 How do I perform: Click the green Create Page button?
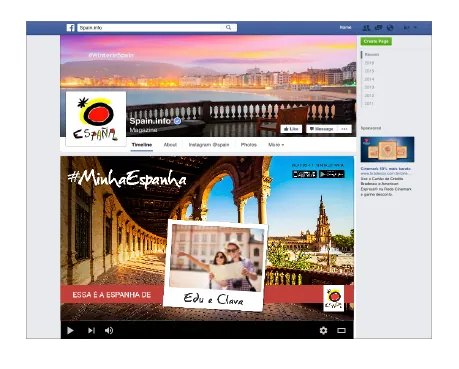(x=376, y=41)
